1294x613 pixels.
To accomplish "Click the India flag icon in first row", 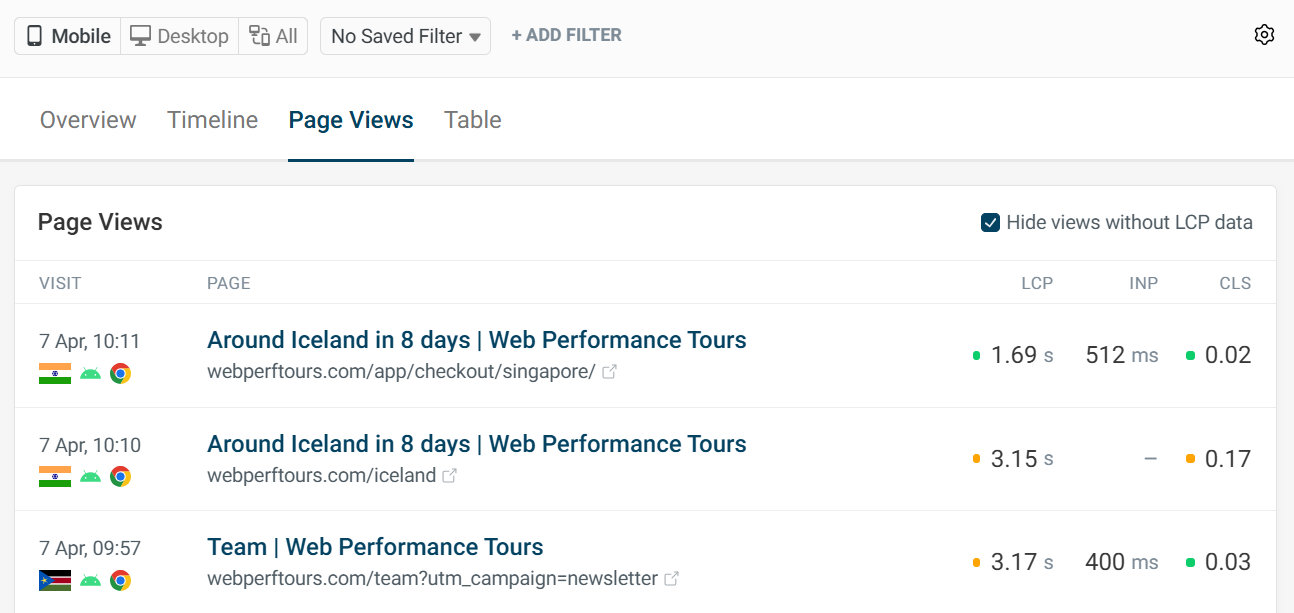I will click(54, 373).
